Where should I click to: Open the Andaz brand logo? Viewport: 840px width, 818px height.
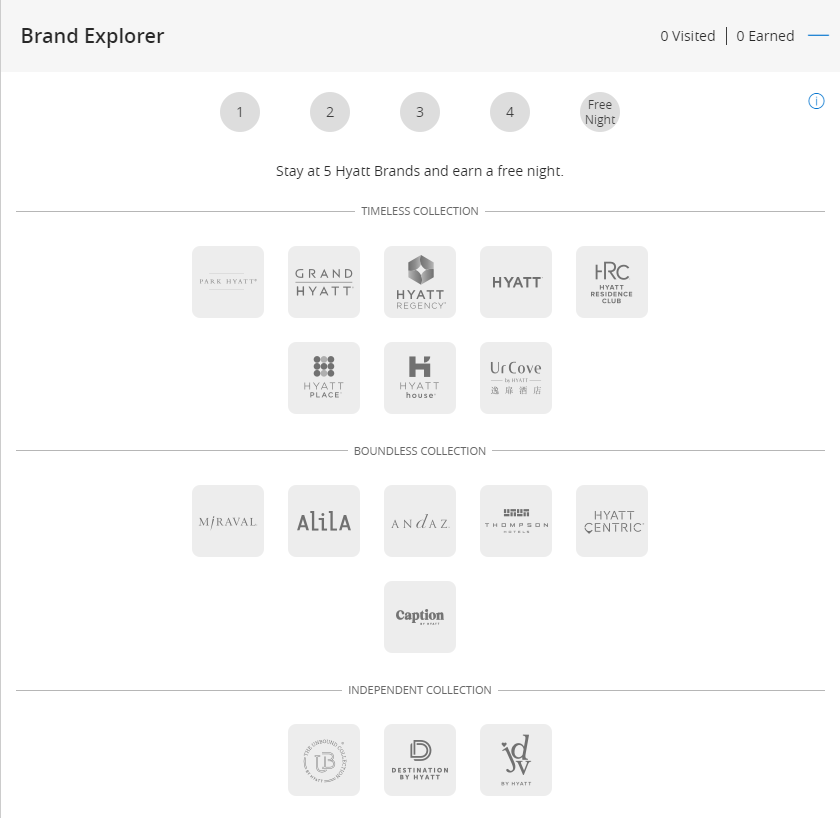[x=420, y=521]
